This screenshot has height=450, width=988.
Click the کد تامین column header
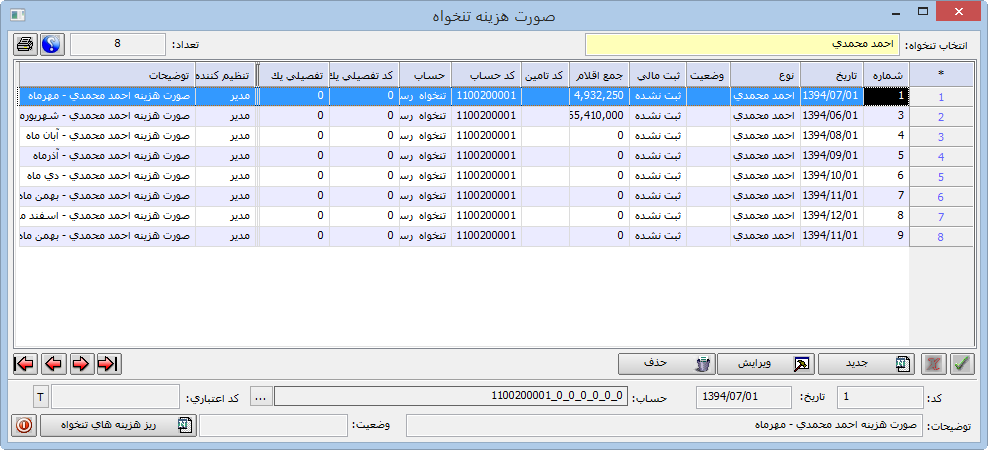pyautogui.click(x=545, y=76)
